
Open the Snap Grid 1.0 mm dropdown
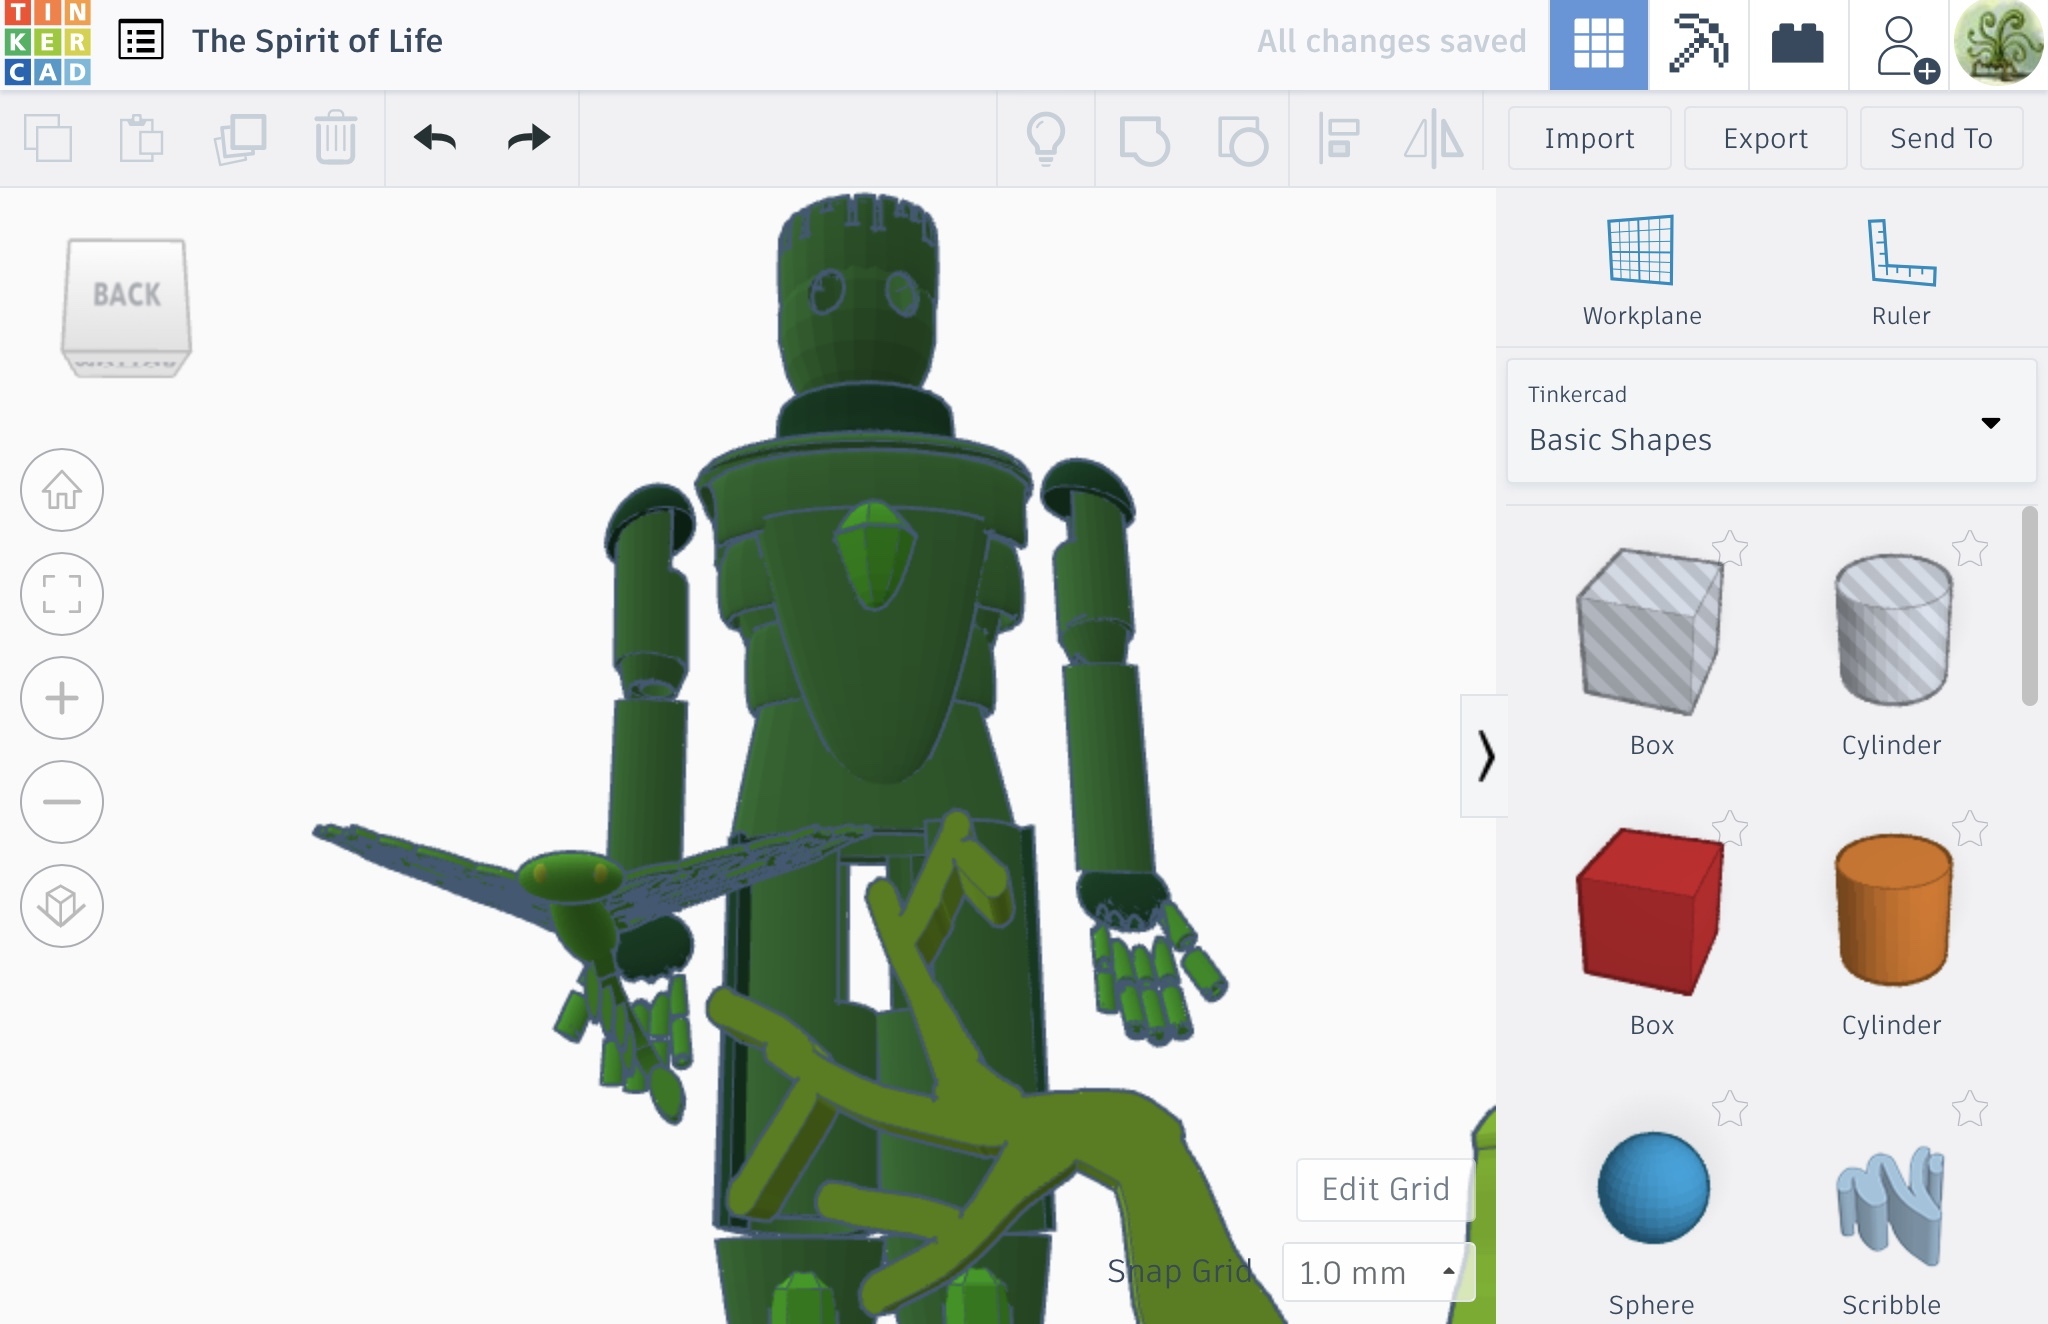(1378, 1272)
